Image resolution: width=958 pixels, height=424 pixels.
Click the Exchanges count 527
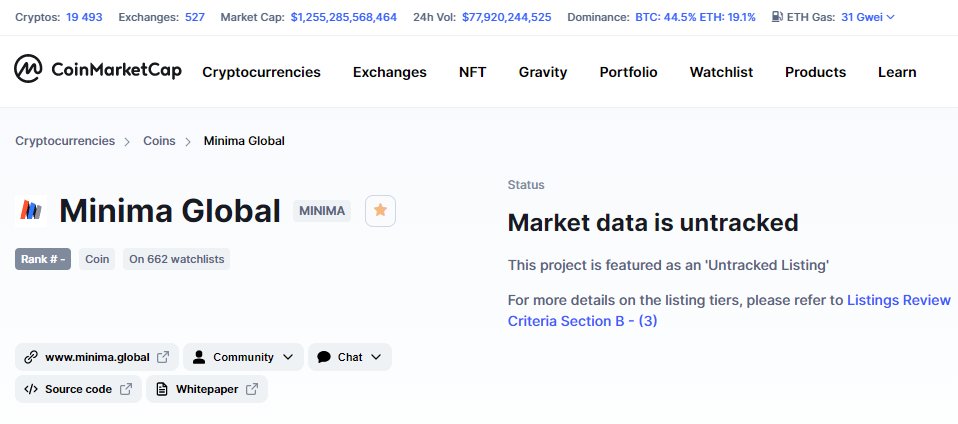195,17
